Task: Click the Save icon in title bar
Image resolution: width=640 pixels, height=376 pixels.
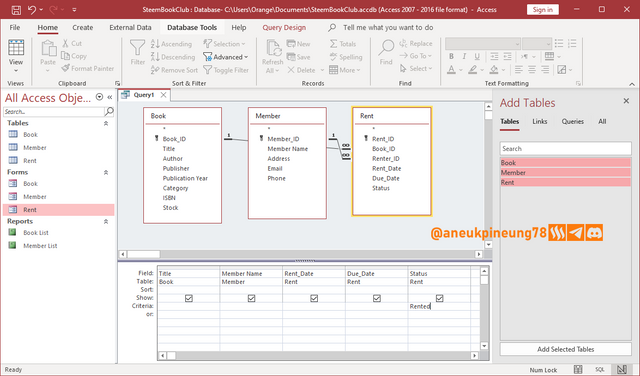Action: 16,10
